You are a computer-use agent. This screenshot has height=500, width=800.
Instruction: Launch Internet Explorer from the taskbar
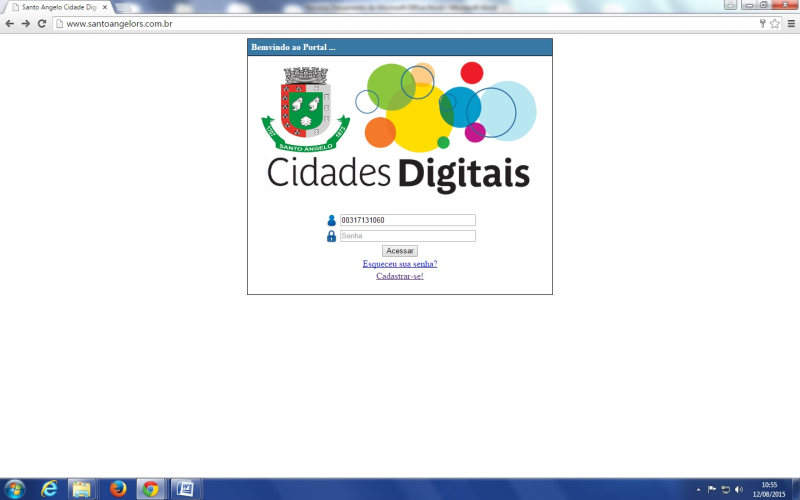pos(49,489)
